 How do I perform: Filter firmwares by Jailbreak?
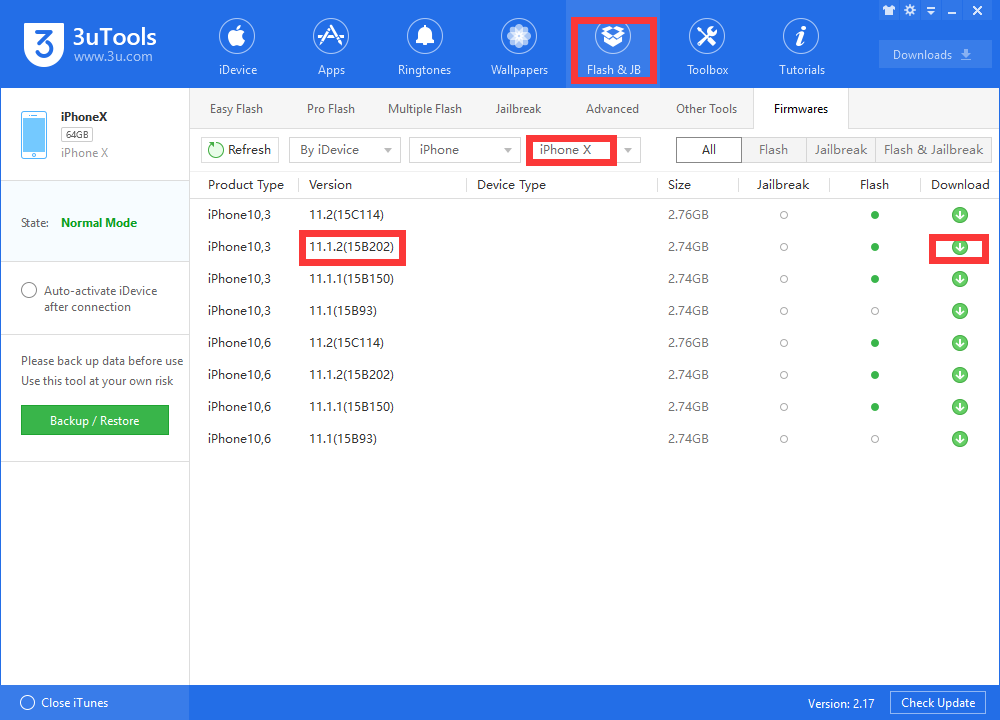(841, 150)
